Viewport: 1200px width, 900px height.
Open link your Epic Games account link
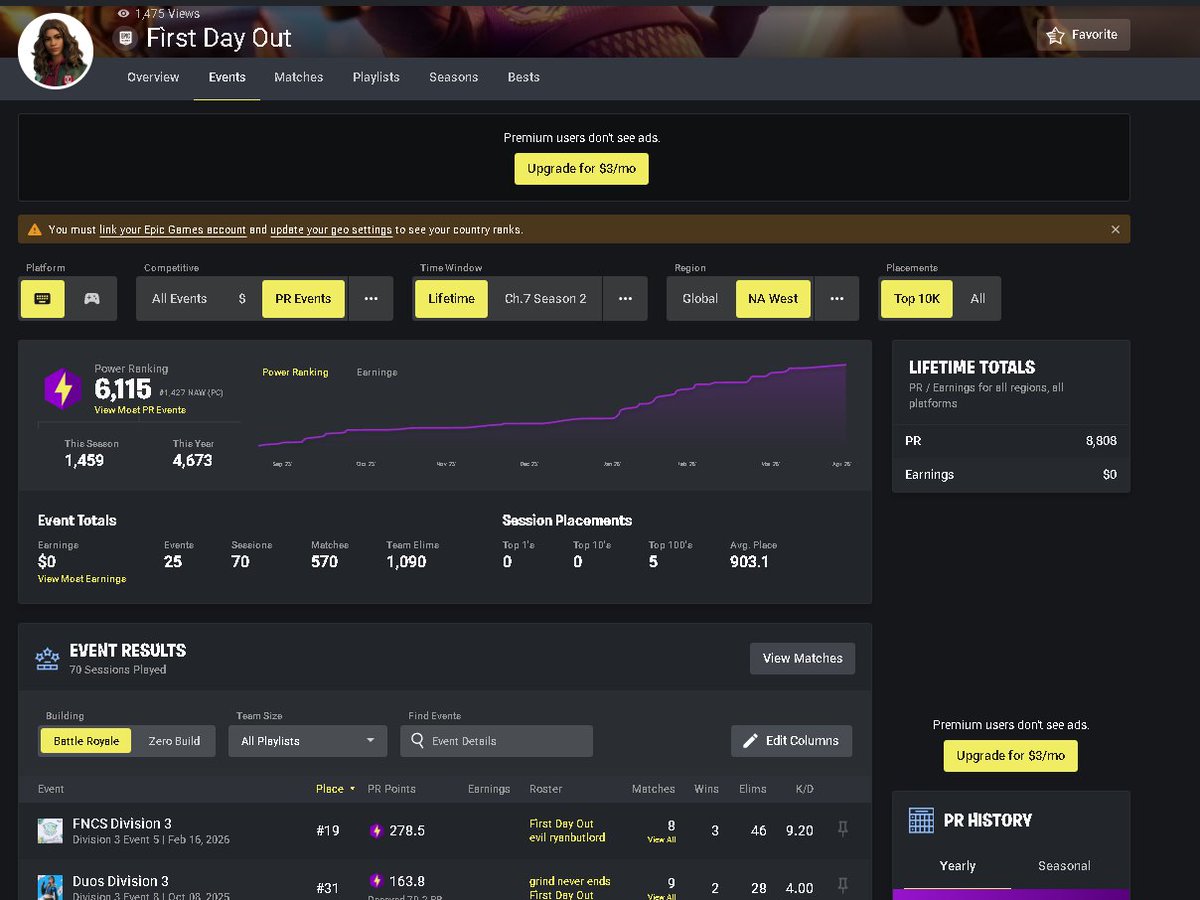click(172, 230)
